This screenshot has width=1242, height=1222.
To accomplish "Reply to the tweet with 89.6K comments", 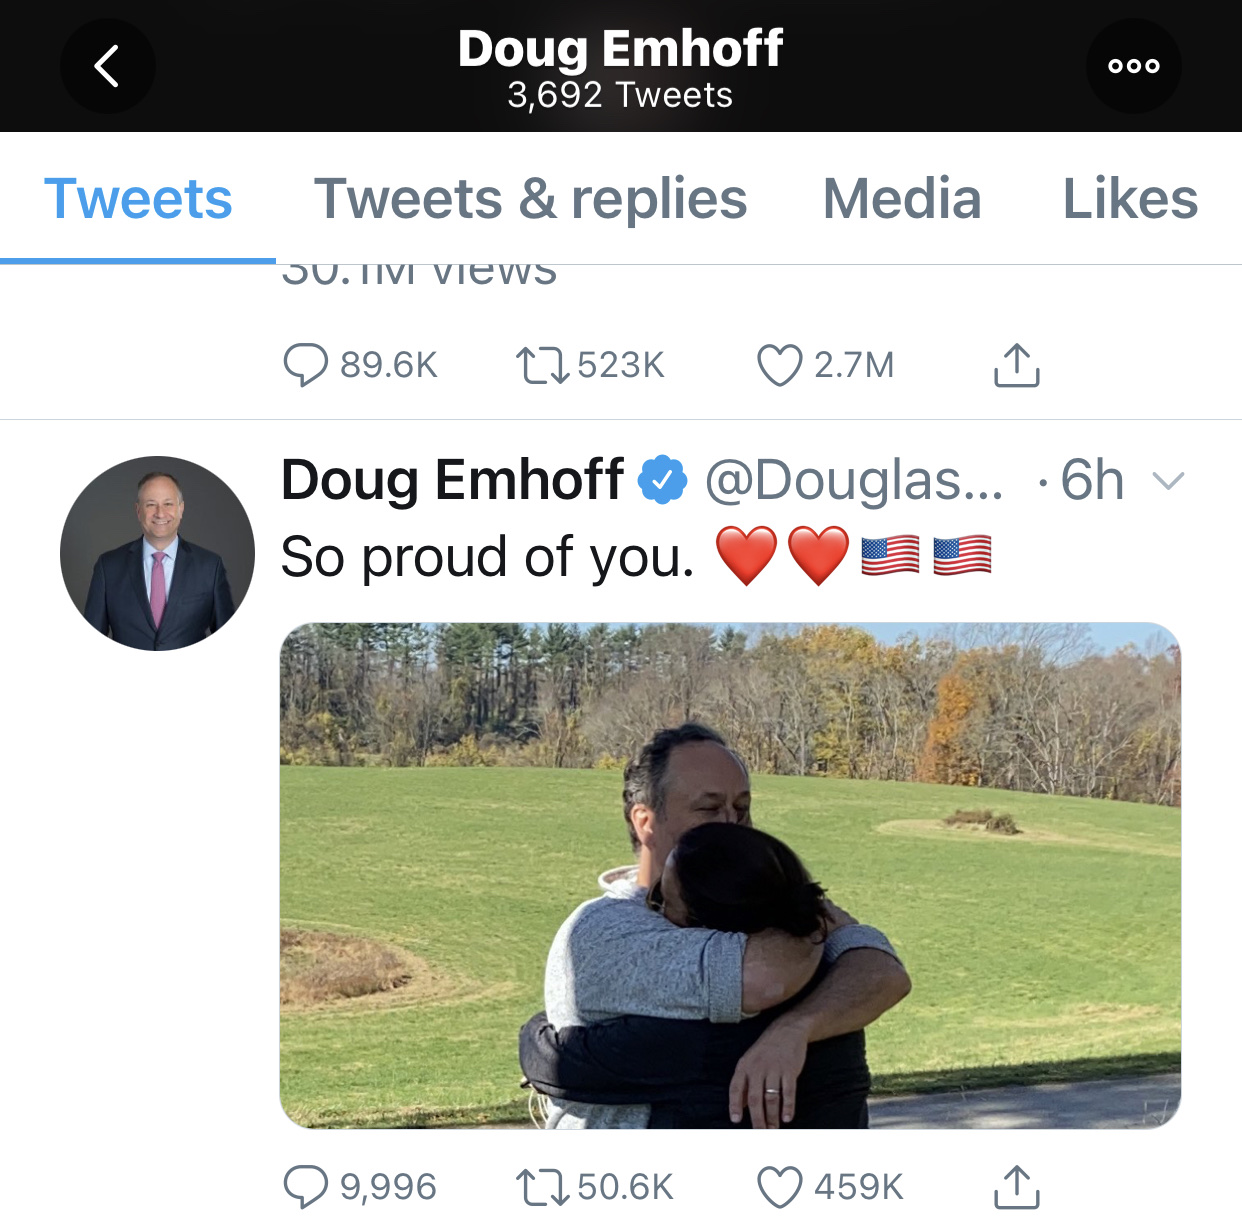I will (306, 365).
